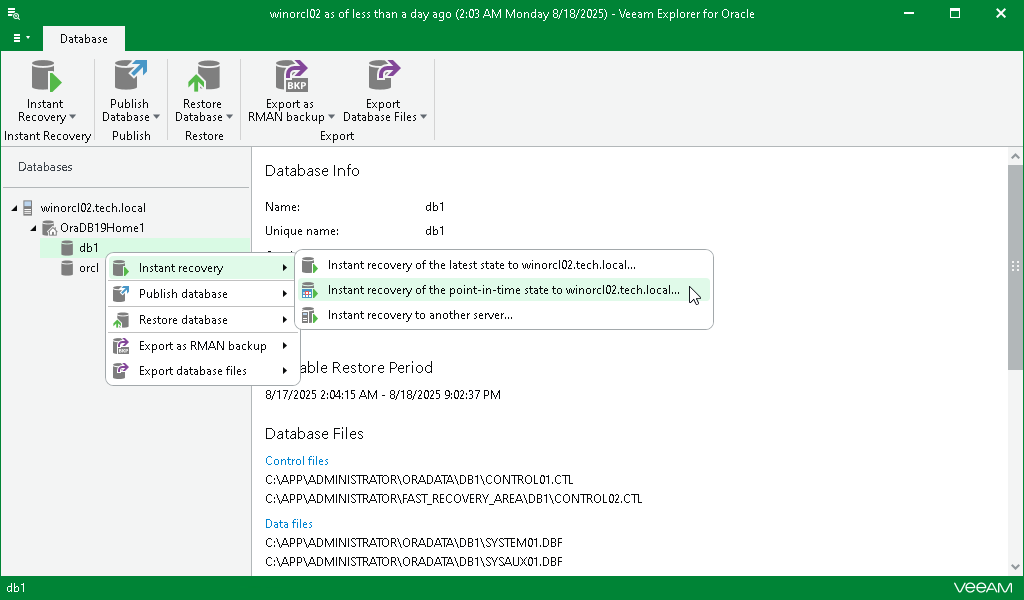The width and height of the screenshot is (1024, 600).
Task: Open the Restore Database dropdown arrow
Action: pos(228,117)
